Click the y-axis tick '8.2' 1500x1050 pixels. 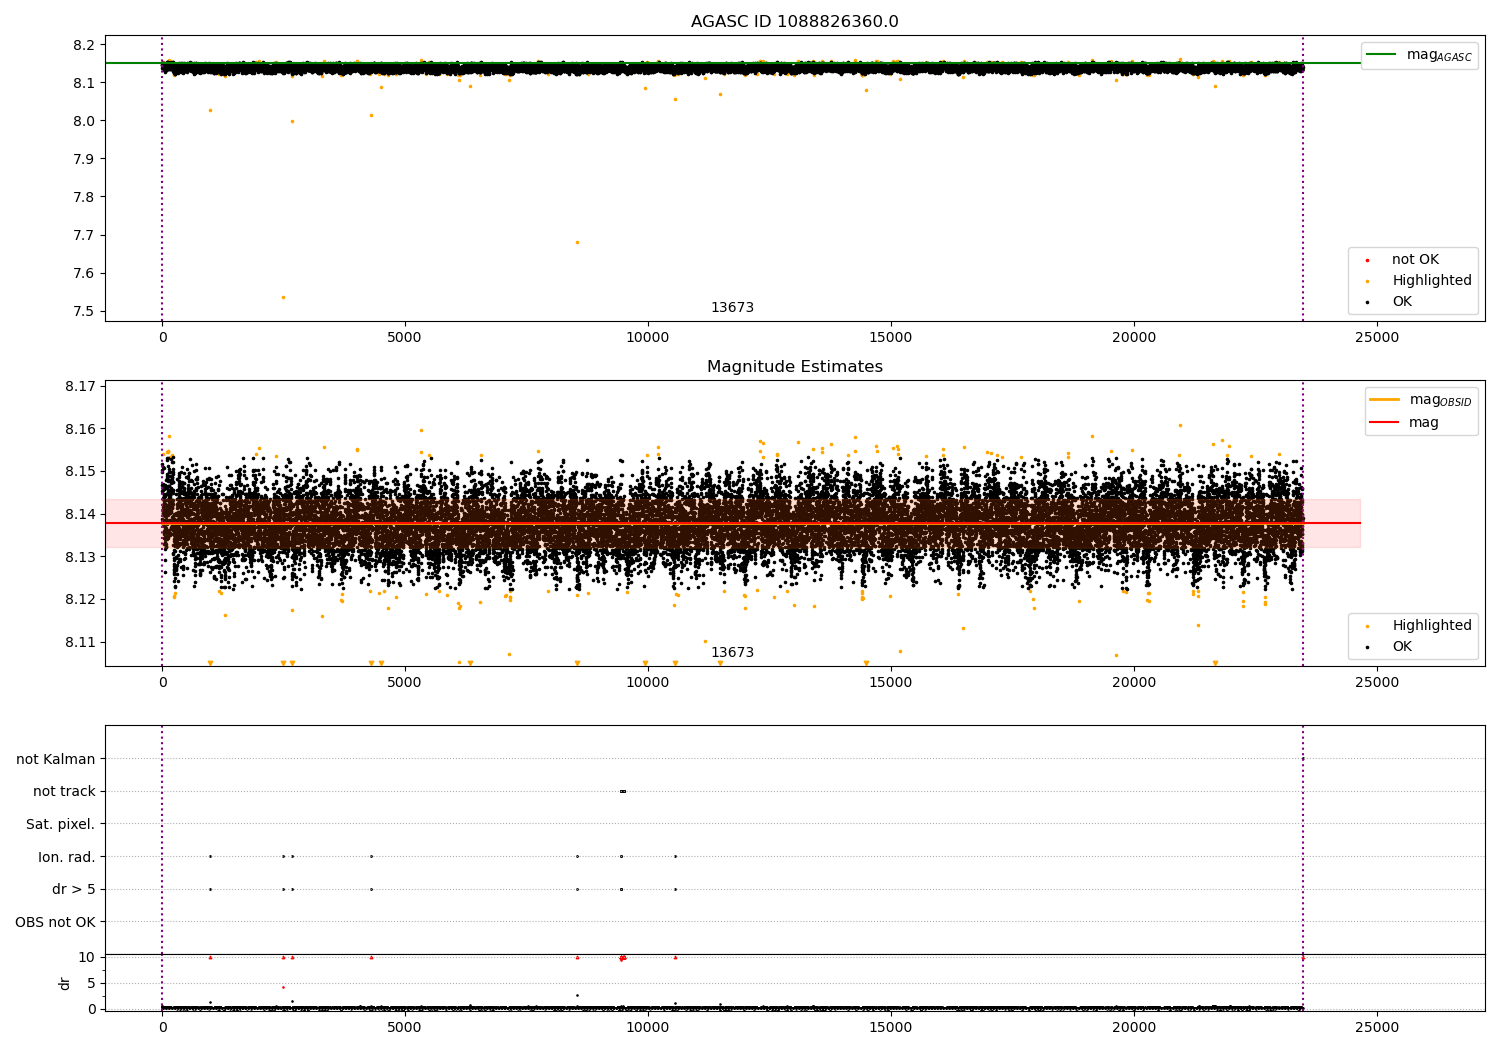(x=84, y=45)
